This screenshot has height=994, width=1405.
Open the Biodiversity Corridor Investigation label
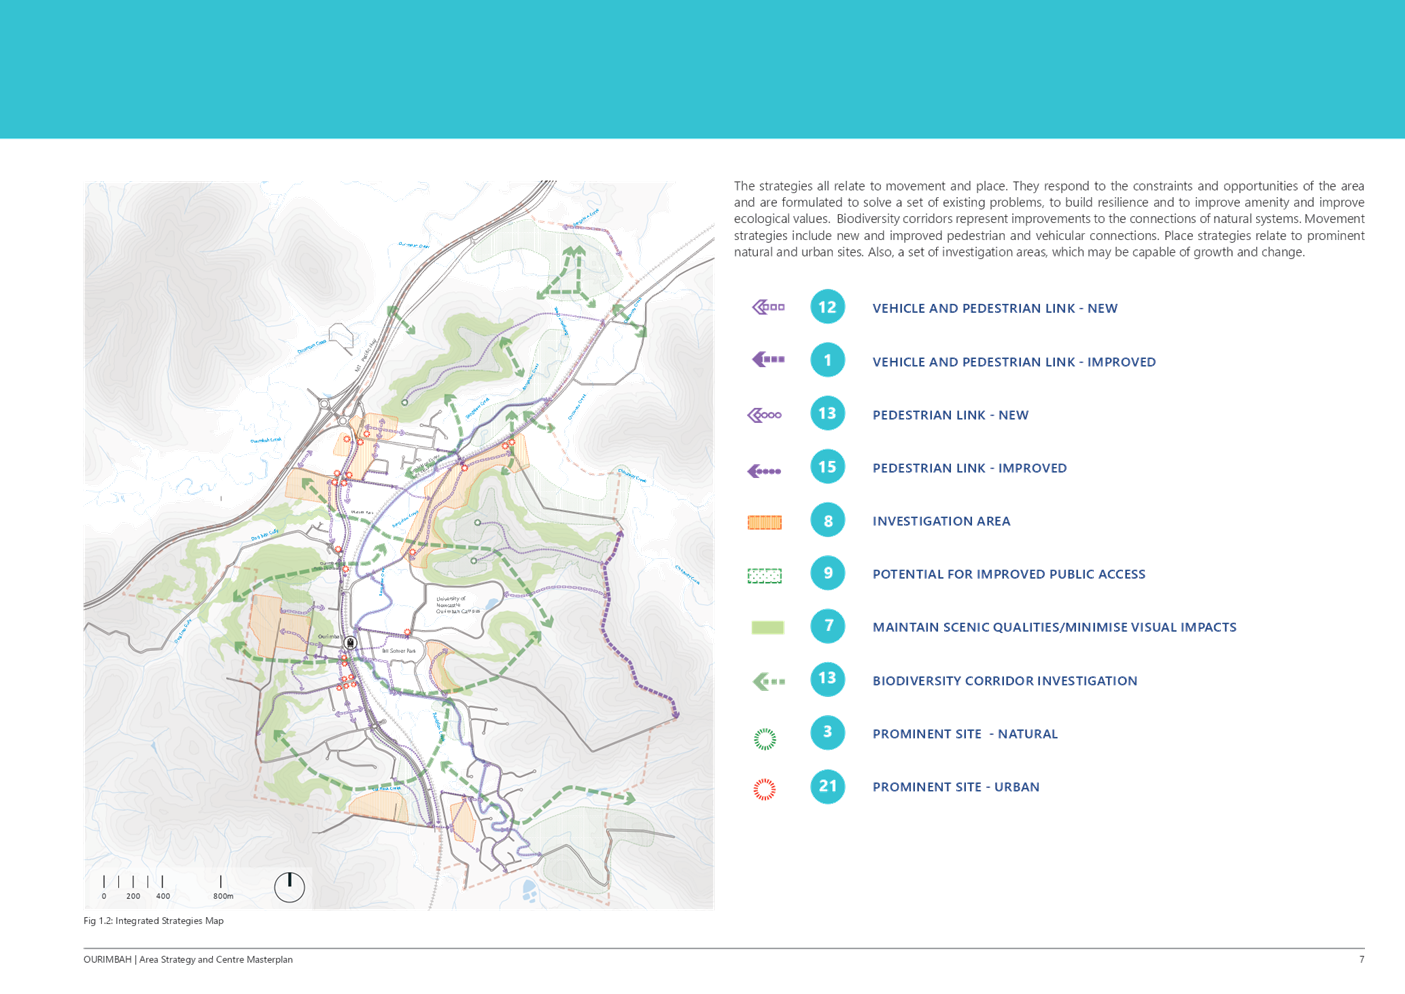coord(1004,681)
